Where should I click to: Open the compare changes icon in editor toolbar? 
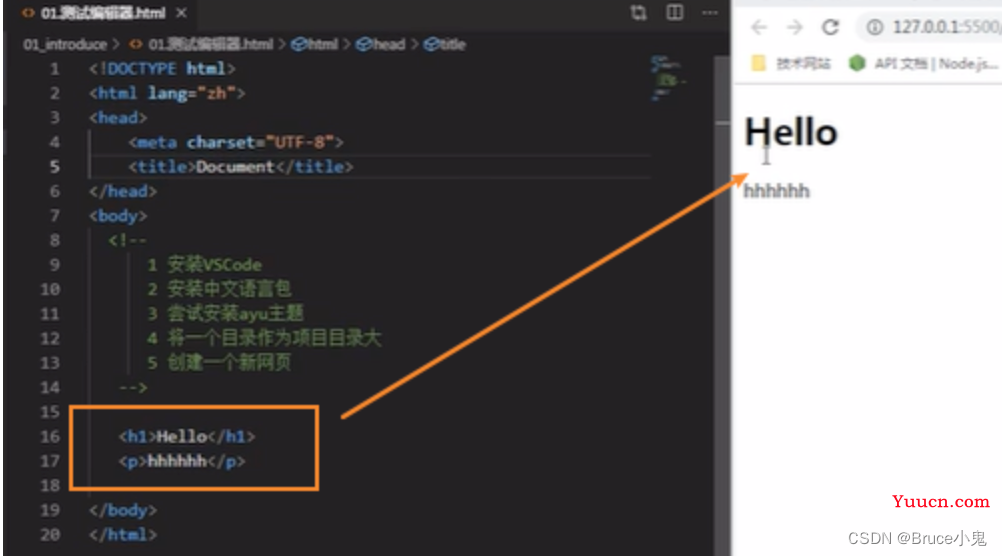638,13
